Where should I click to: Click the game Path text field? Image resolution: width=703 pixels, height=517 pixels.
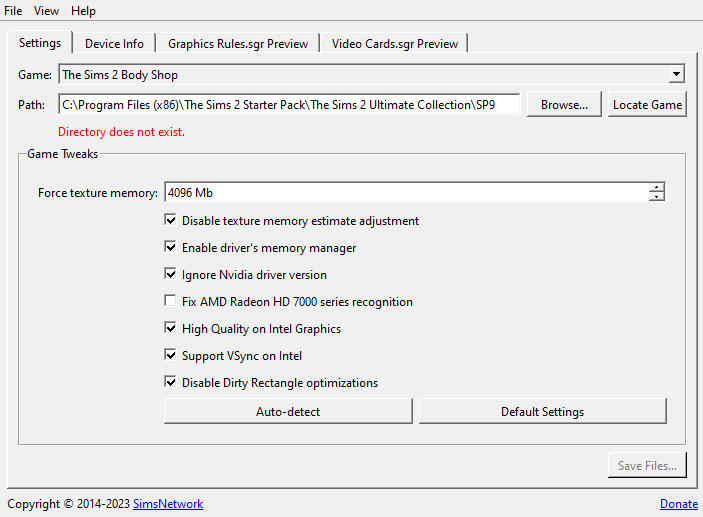pyautogui.click(x=289, y=104)
